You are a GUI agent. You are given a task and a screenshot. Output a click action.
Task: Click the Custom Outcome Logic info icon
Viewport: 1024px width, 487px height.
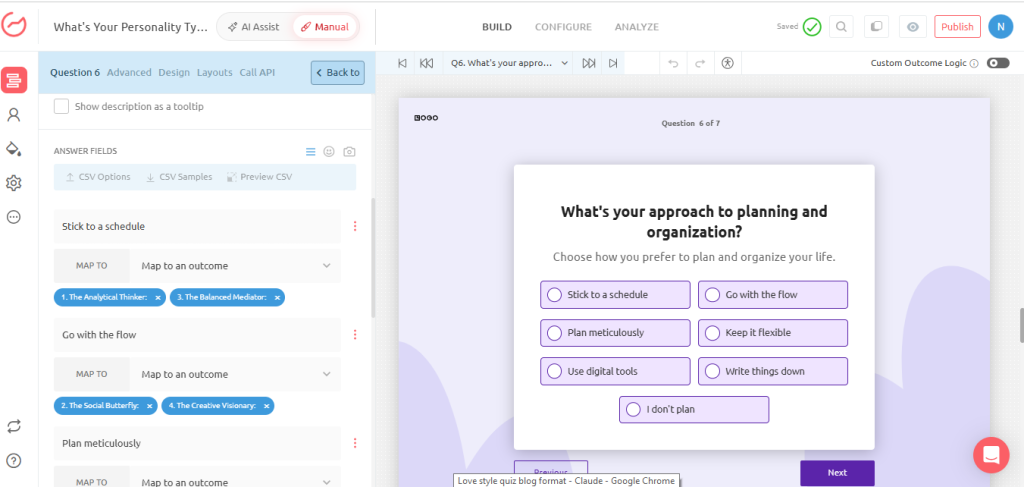tap(974, 64)
